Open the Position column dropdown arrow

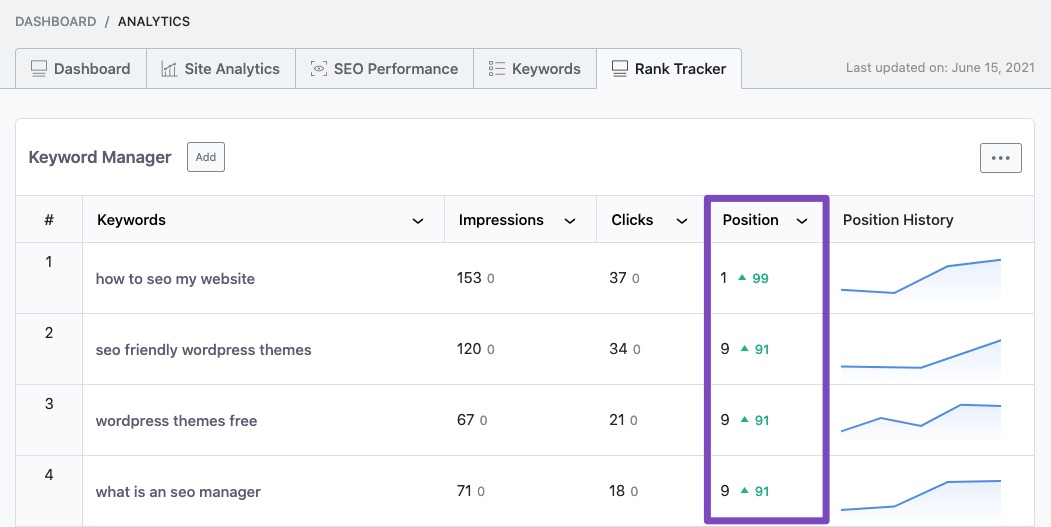801,221
